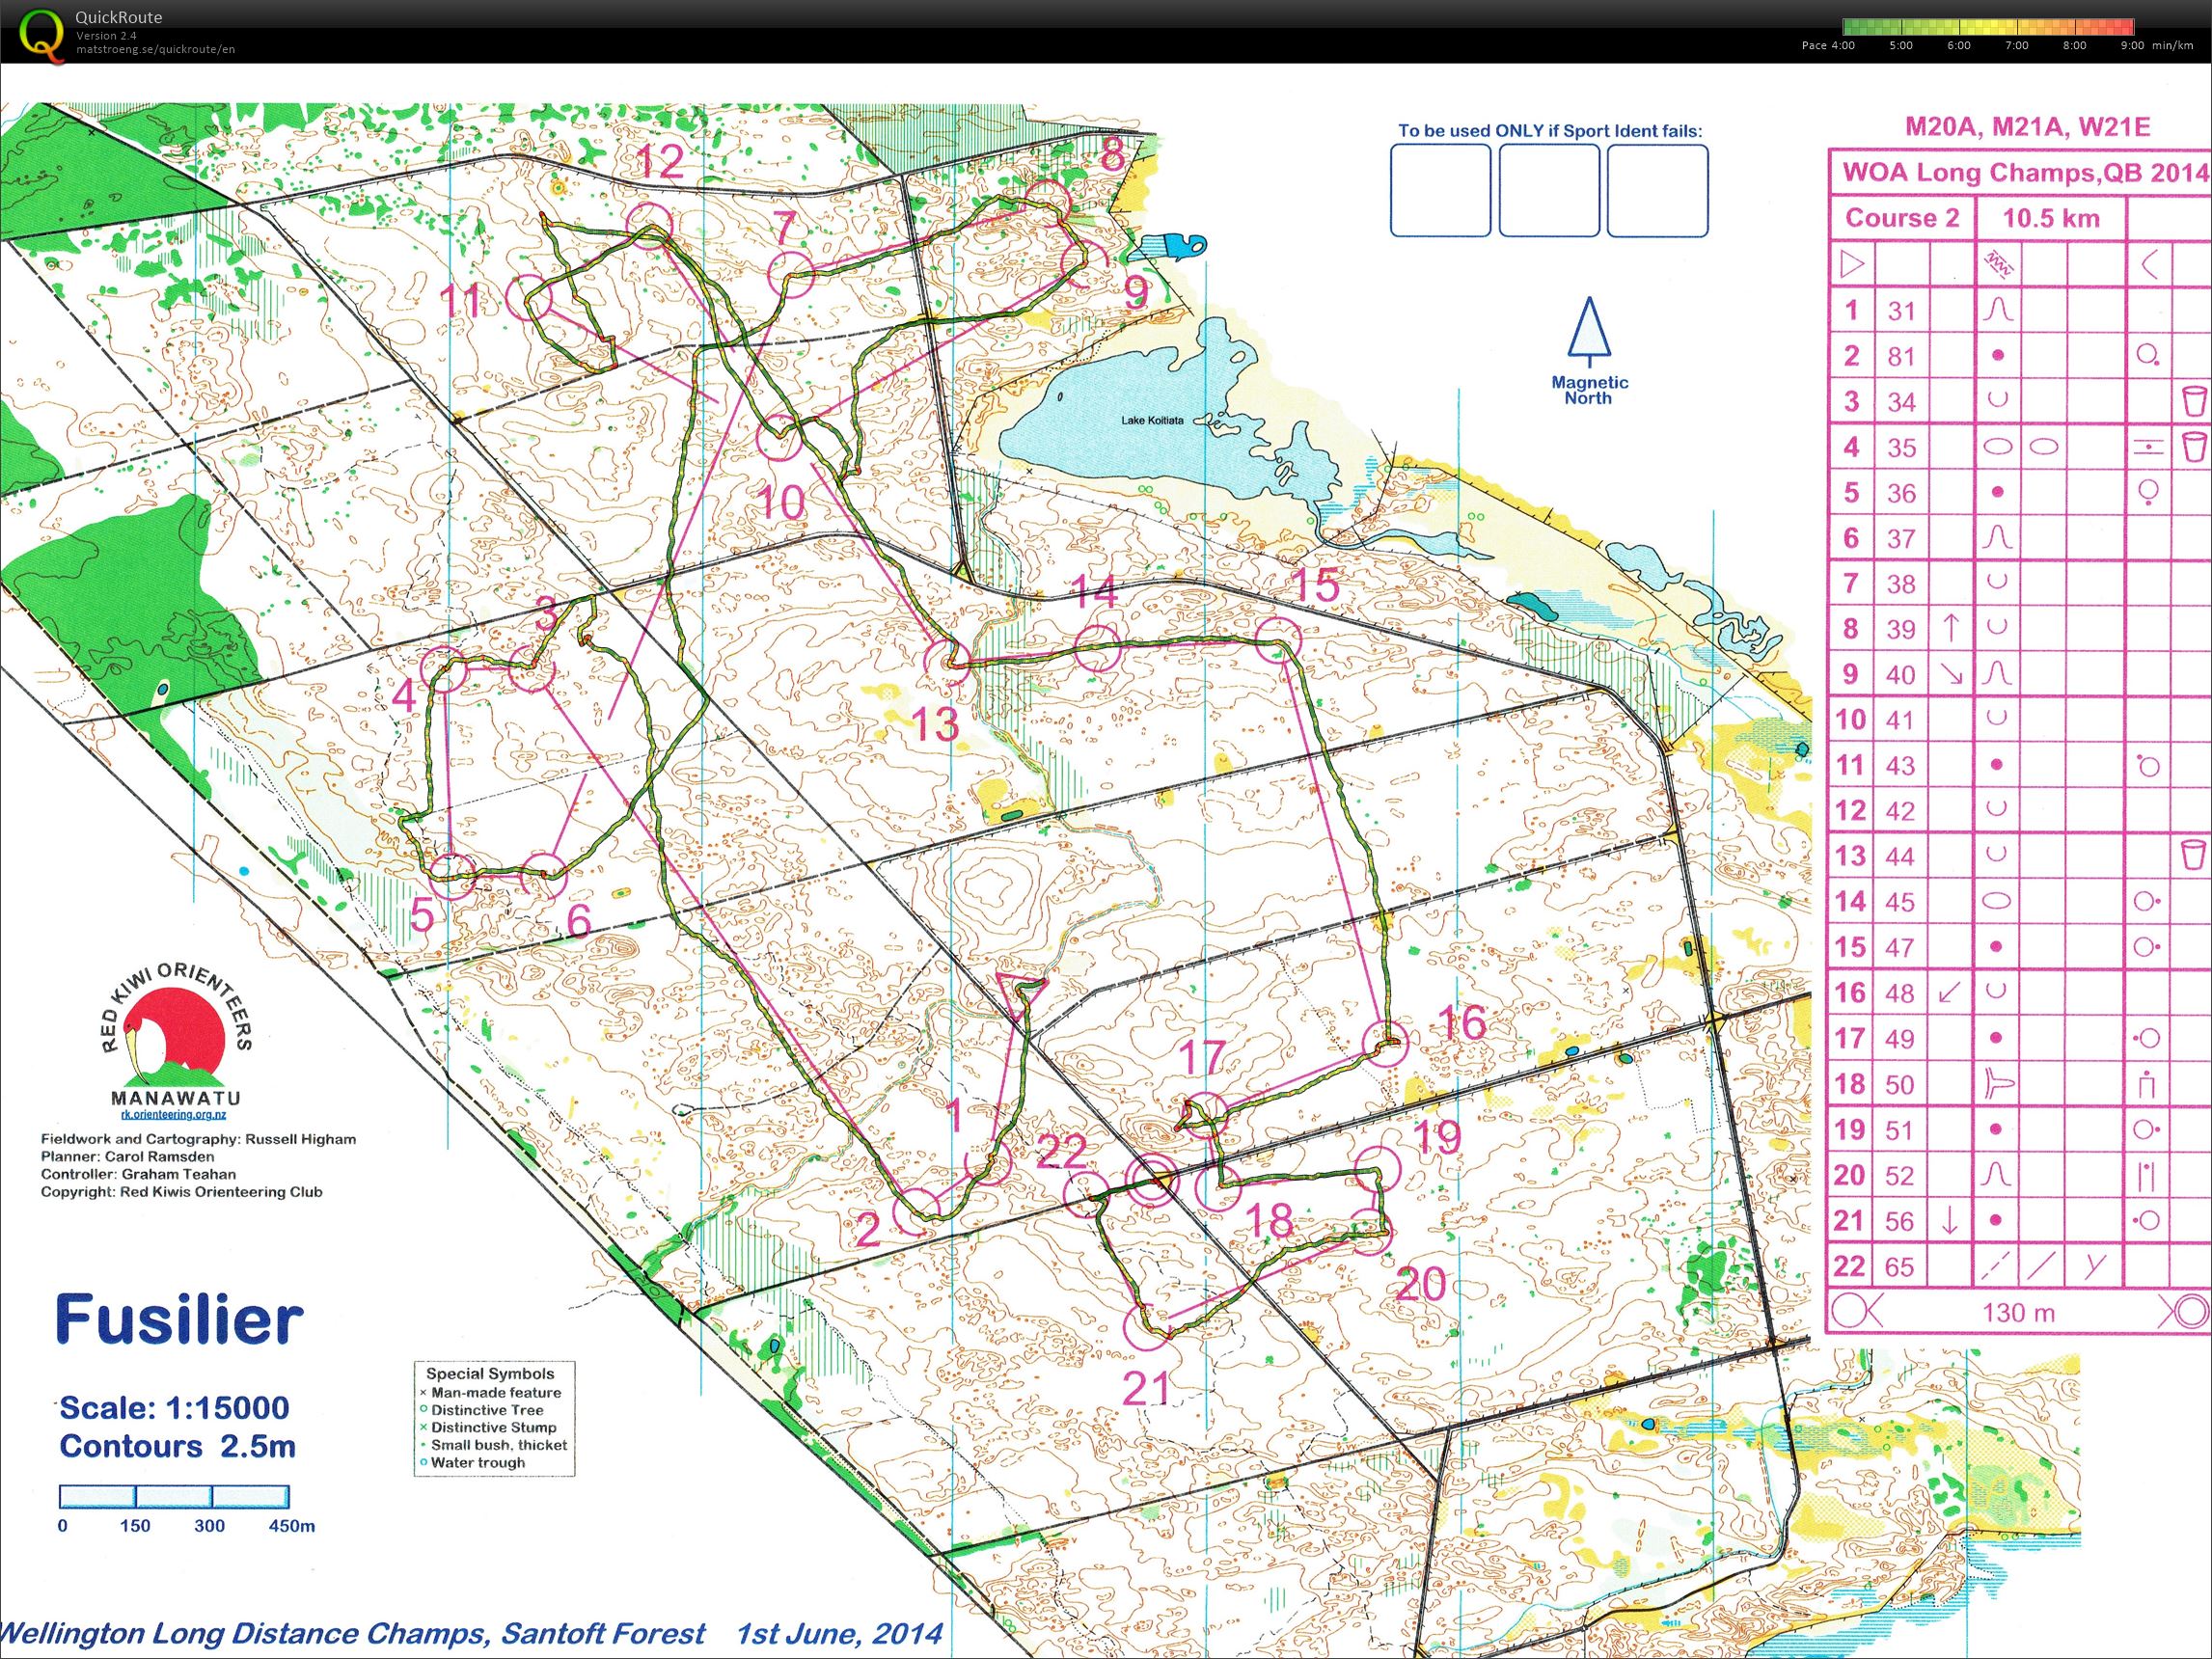Open the matstroeng.se/quickroute/en link

(156, 49)
